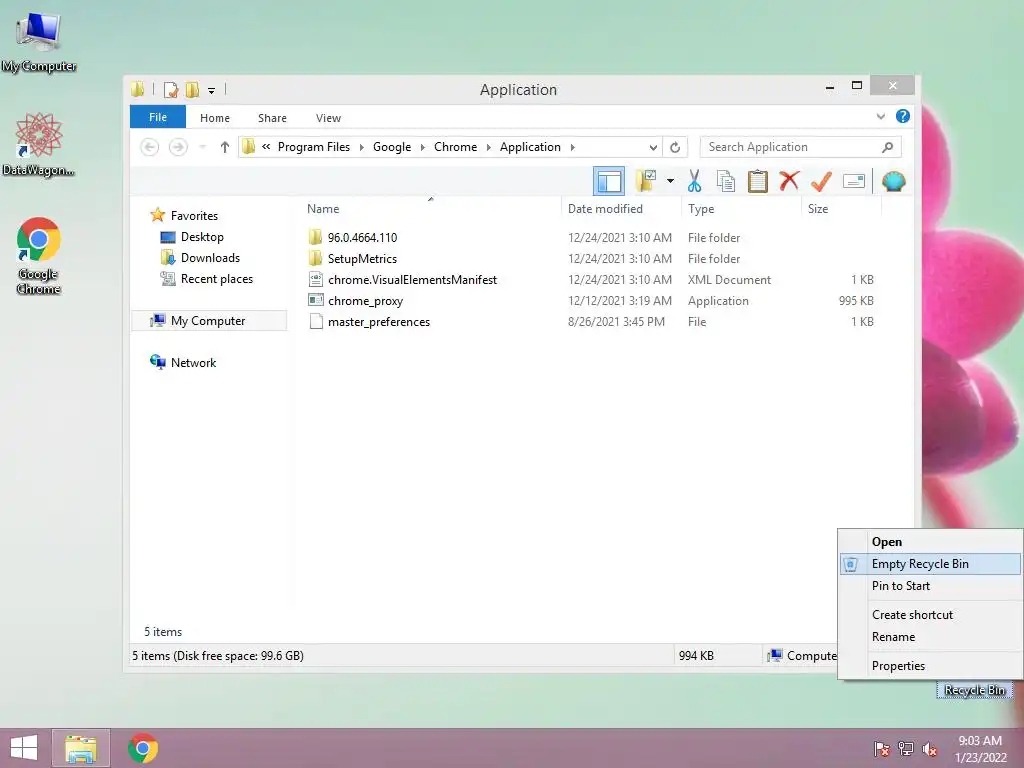Click the orange checkmark Properties icon
Image resolution: width=1024 pixels, height=768 pixels.
[x=821, y=181]
